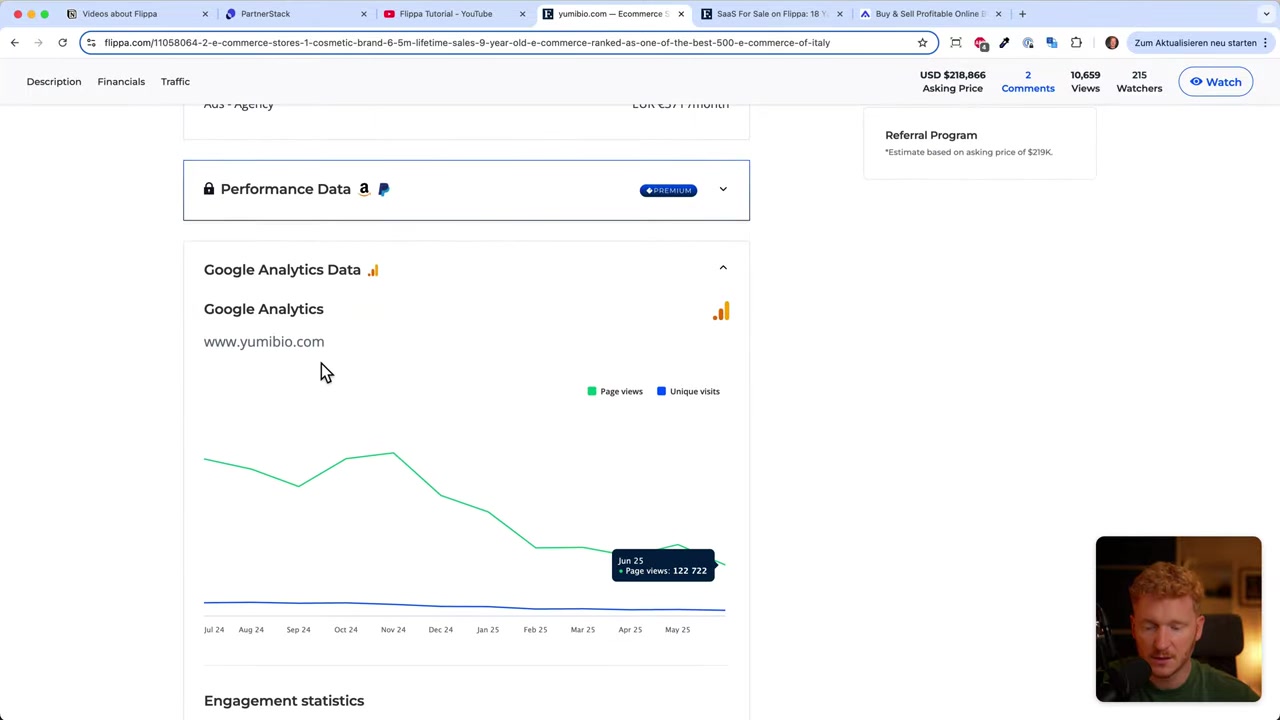The image size is (1280, 720).
Task: Open the browser extensions puzzle icon
Action: pos(1076,42)
